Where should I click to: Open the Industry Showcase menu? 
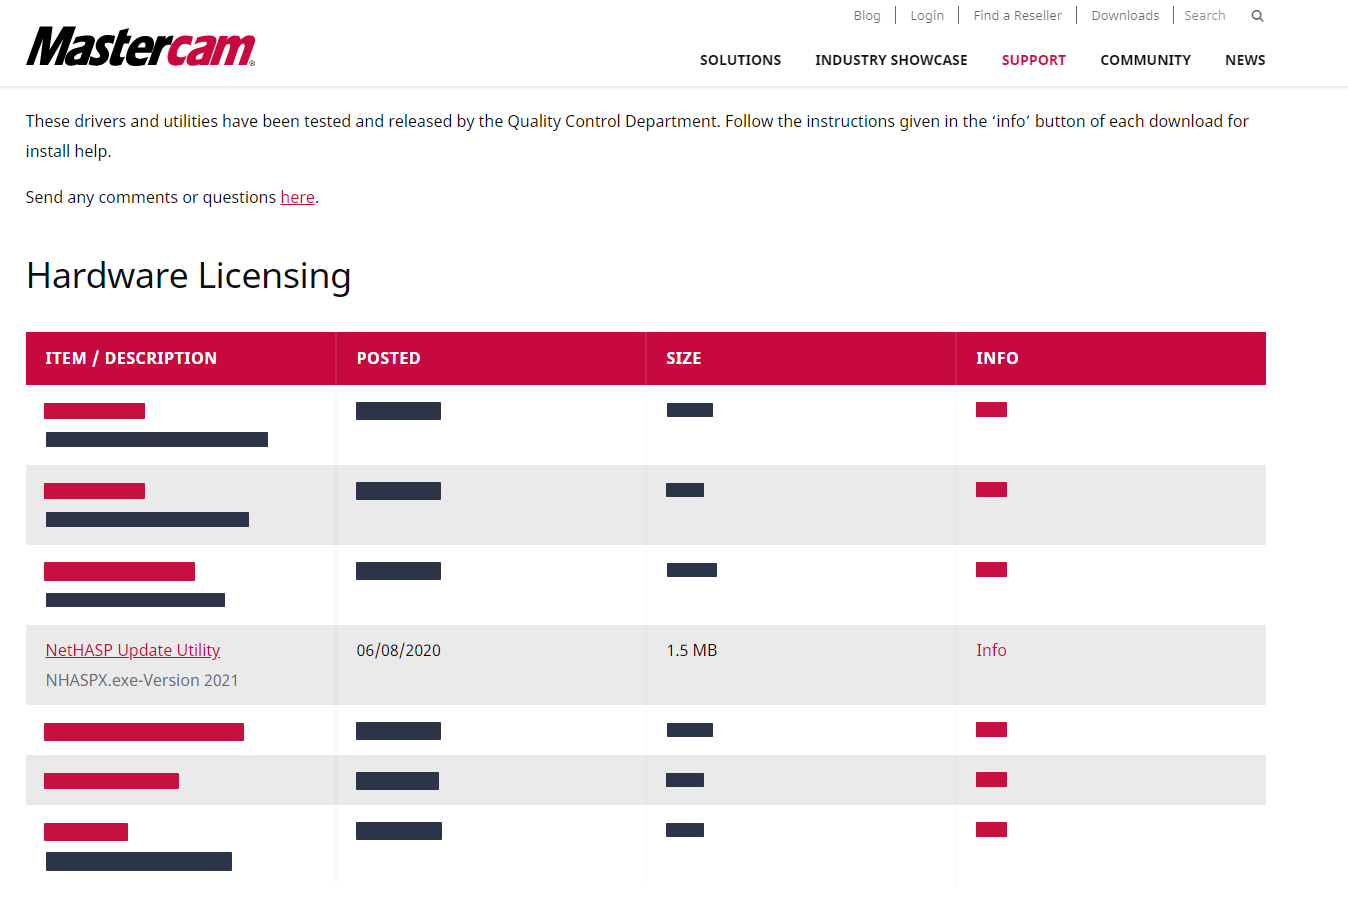pos(891,60)
